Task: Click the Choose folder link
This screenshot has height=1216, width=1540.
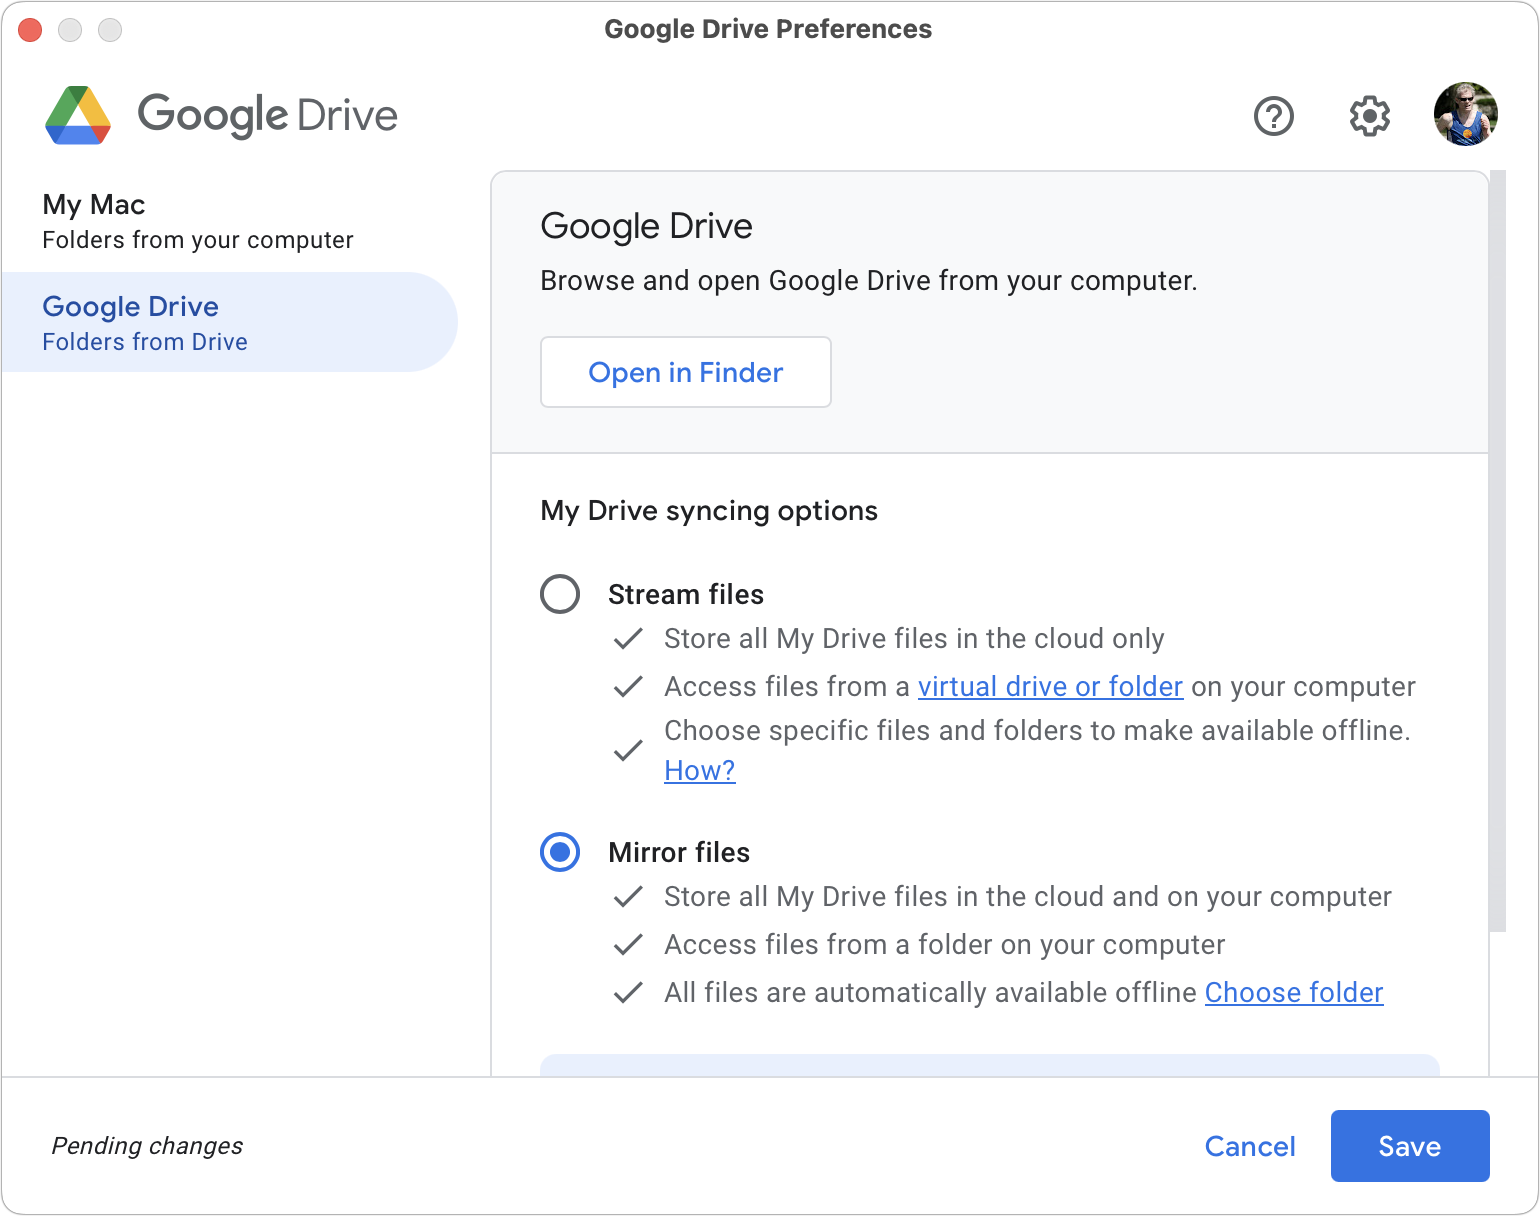Action: coord(1293,993)
